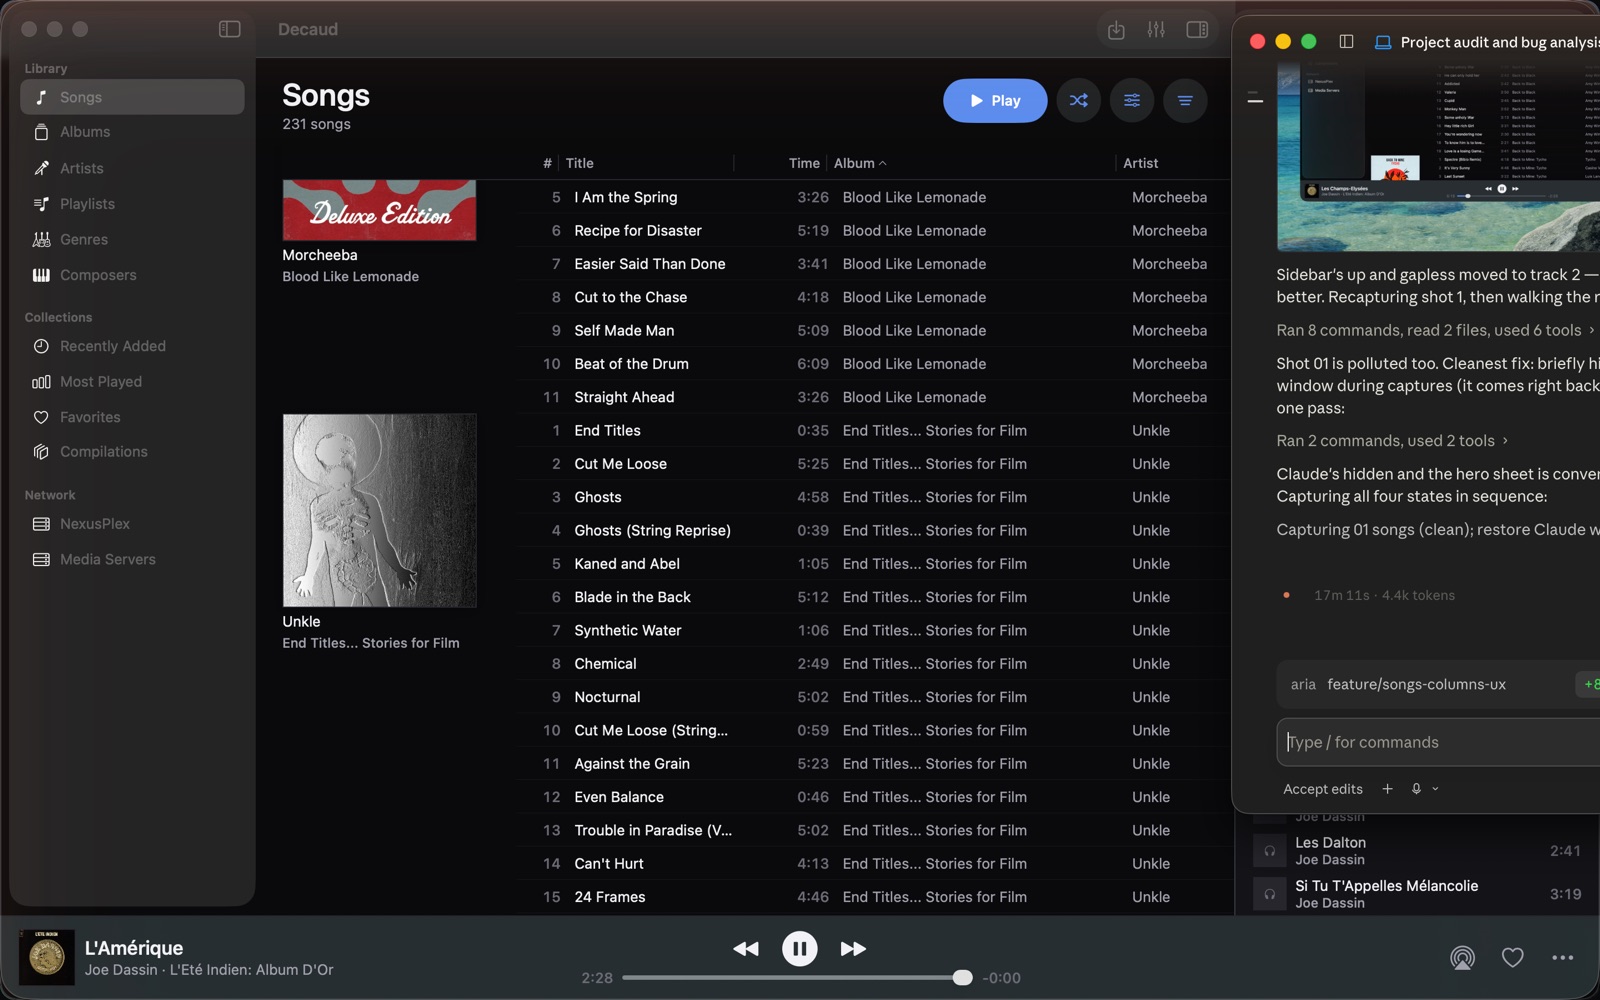Open Composers in the sidebar
The image size is (1600, 1000).
pyautogui.click(x=132, y=275)
